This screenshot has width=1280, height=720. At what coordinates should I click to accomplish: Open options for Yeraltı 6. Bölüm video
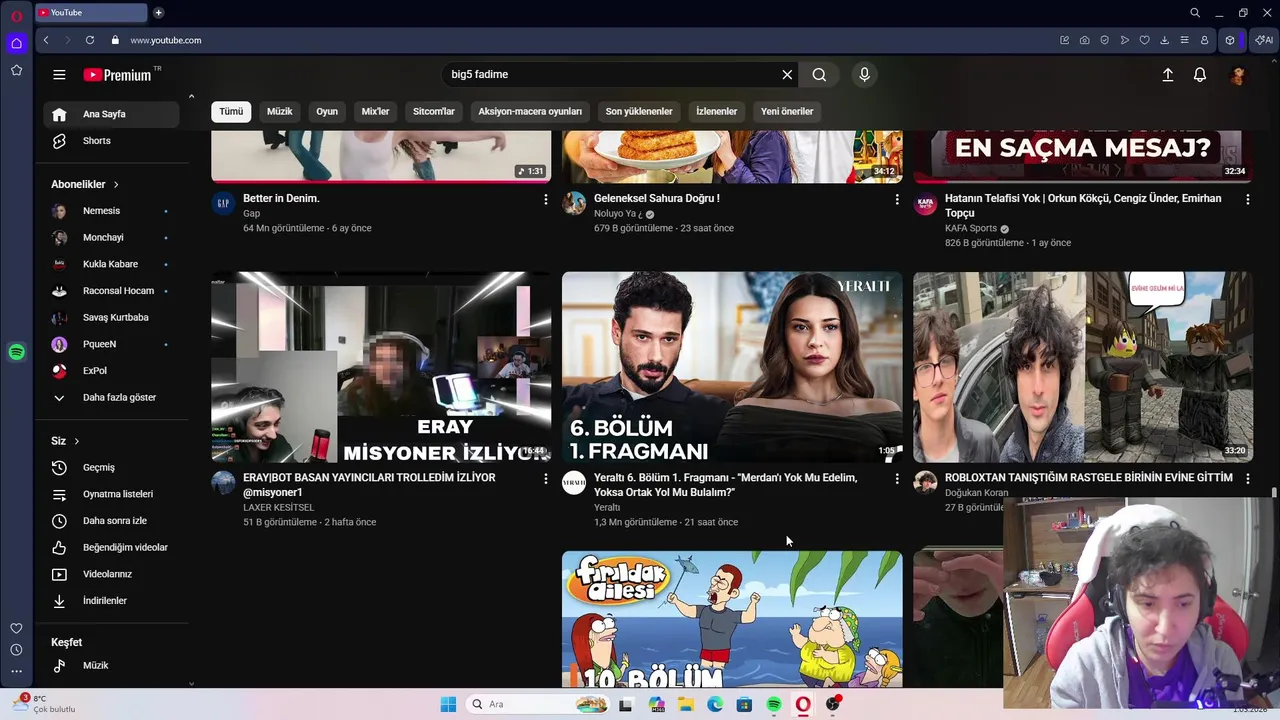tap(896, 479)
